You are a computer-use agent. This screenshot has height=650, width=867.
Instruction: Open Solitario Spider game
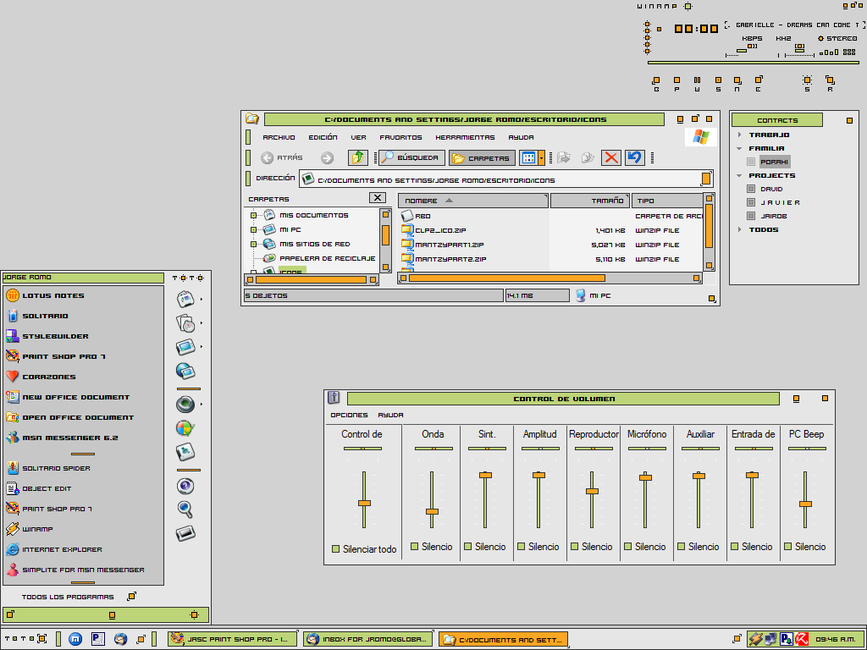point(48,468)
